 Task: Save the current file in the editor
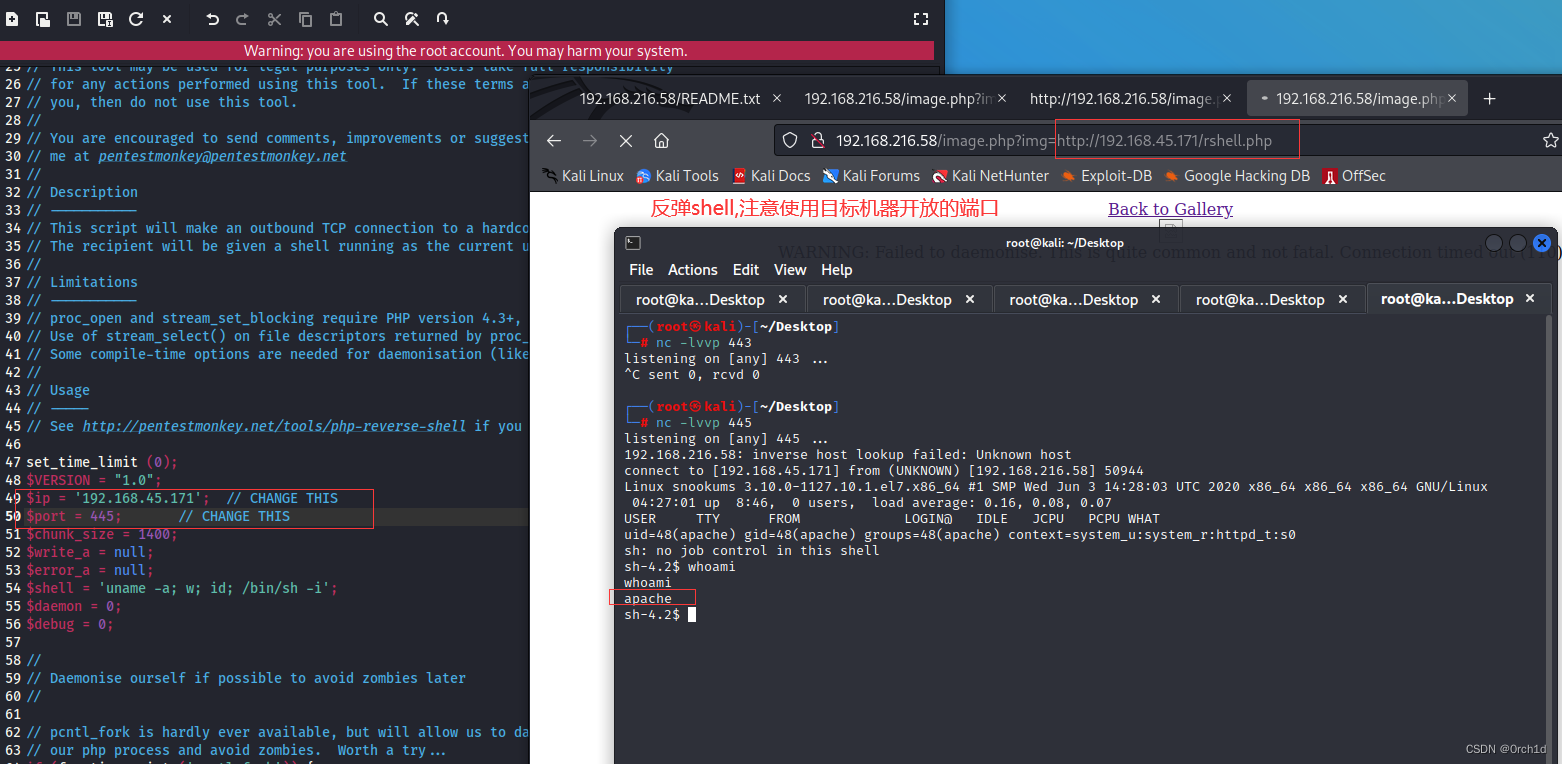(x=74, y=19)
